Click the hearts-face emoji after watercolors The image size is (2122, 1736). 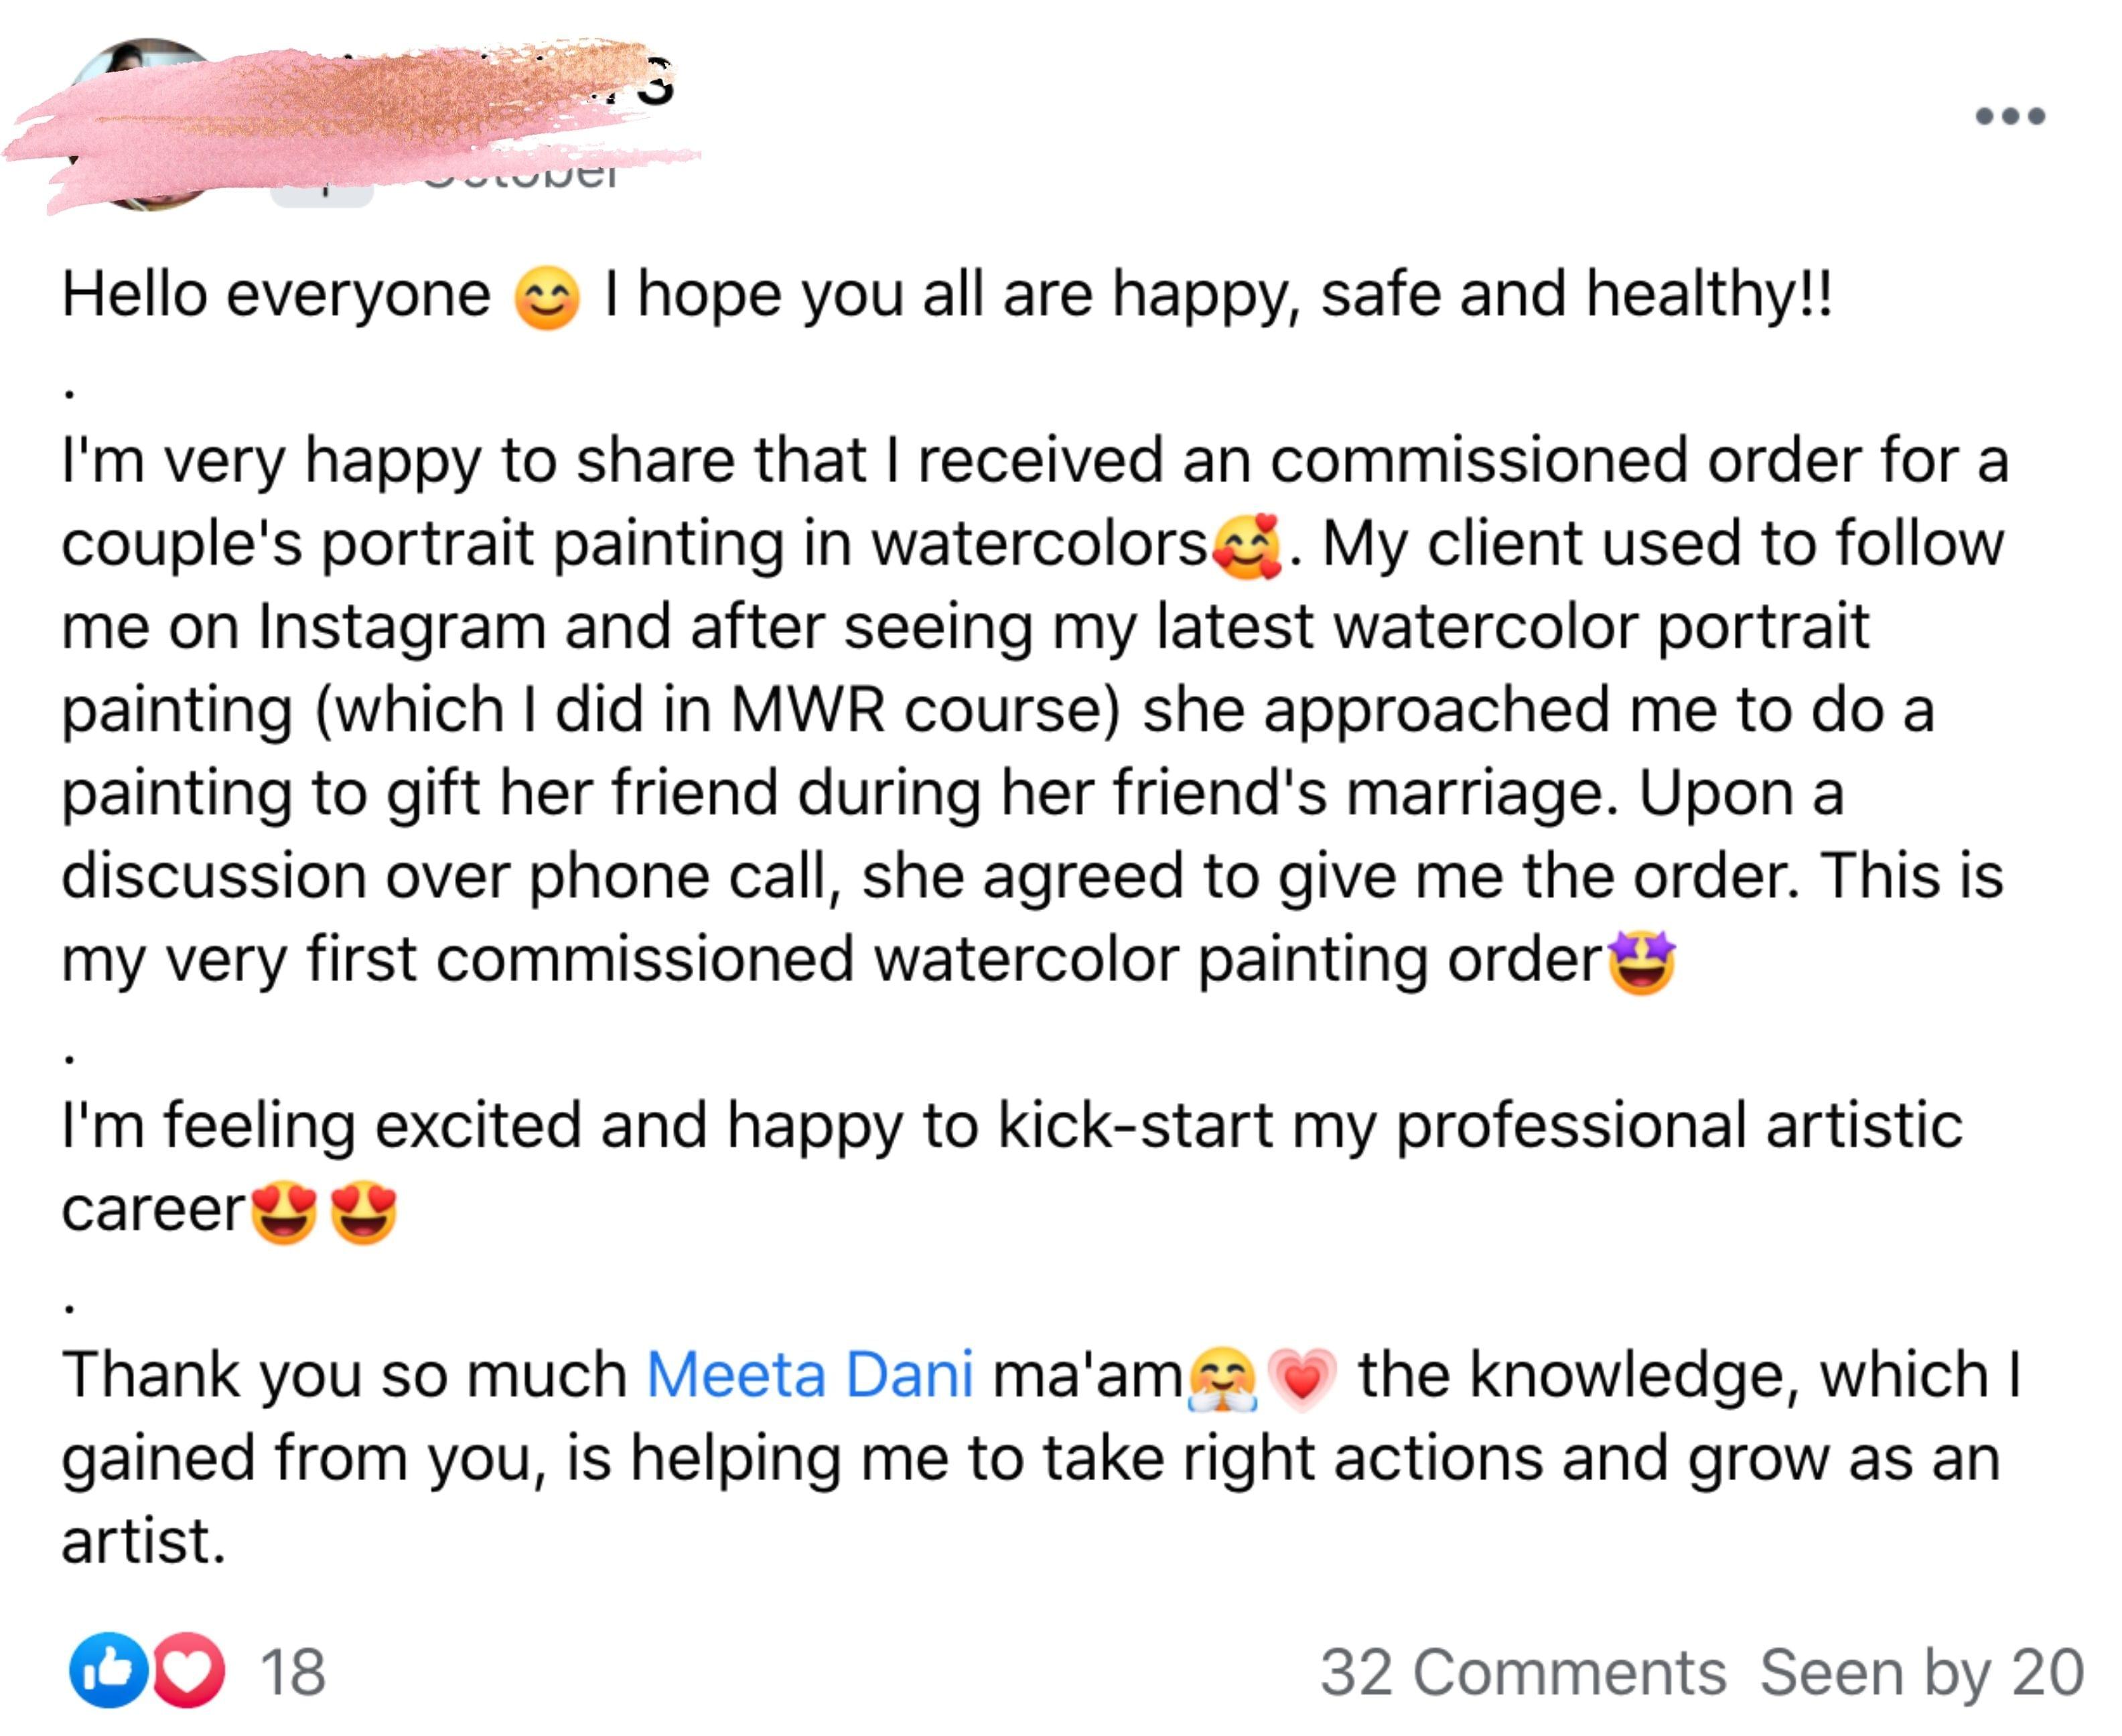(1247, 547)
